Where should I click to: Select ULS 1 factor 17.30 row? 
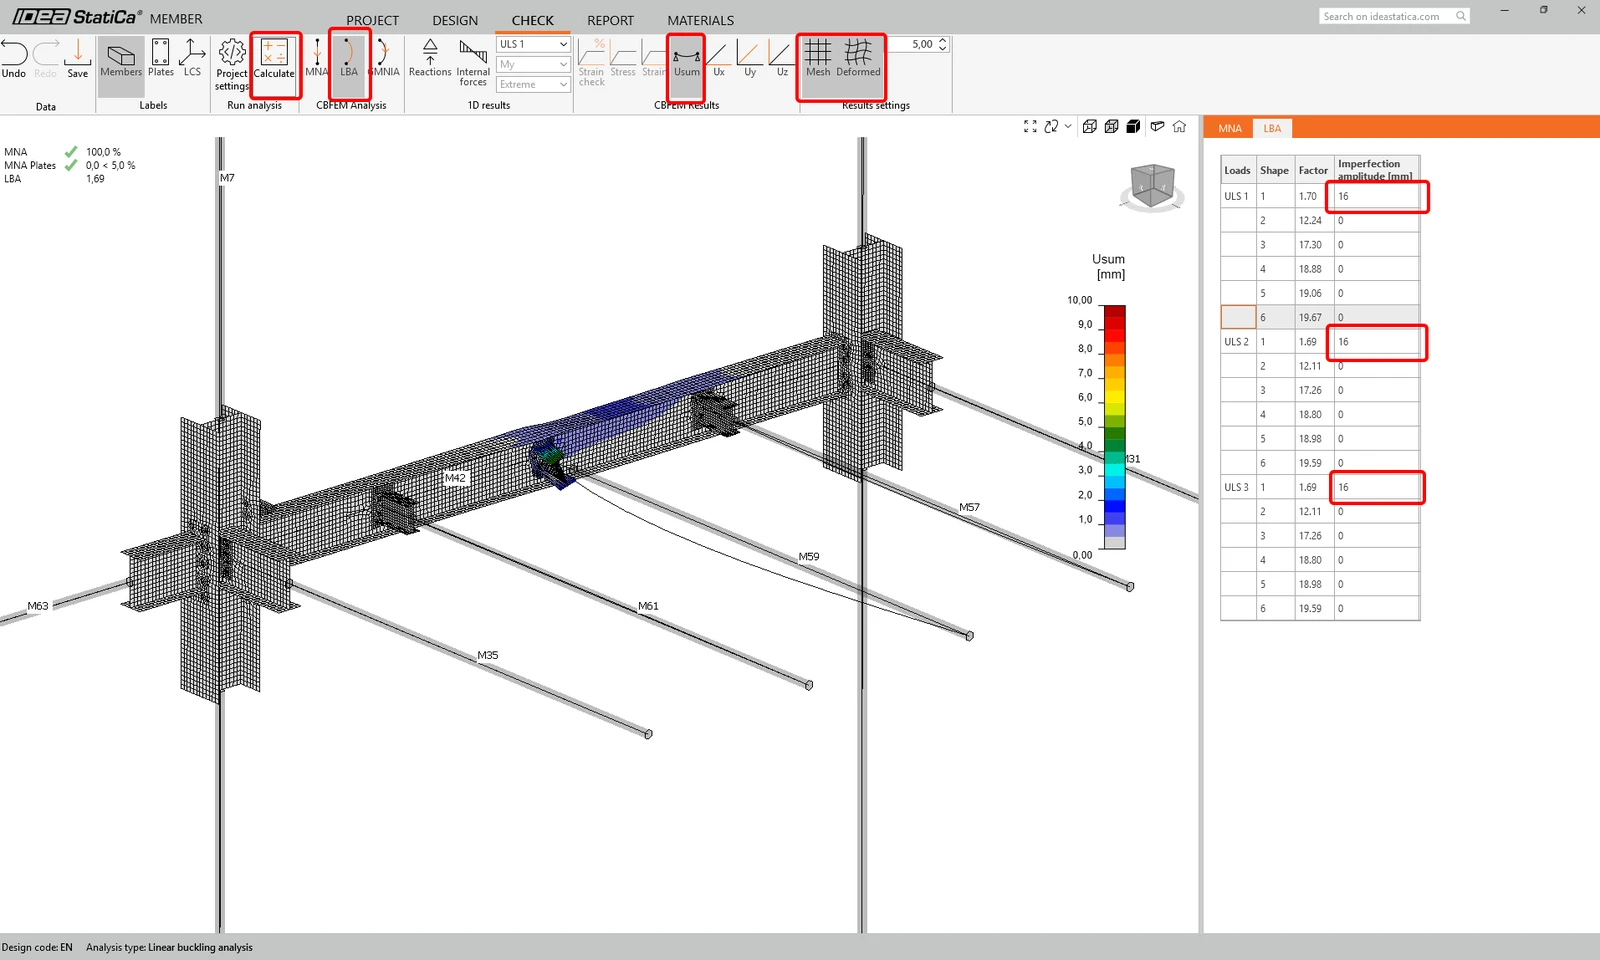(1320, 245)
